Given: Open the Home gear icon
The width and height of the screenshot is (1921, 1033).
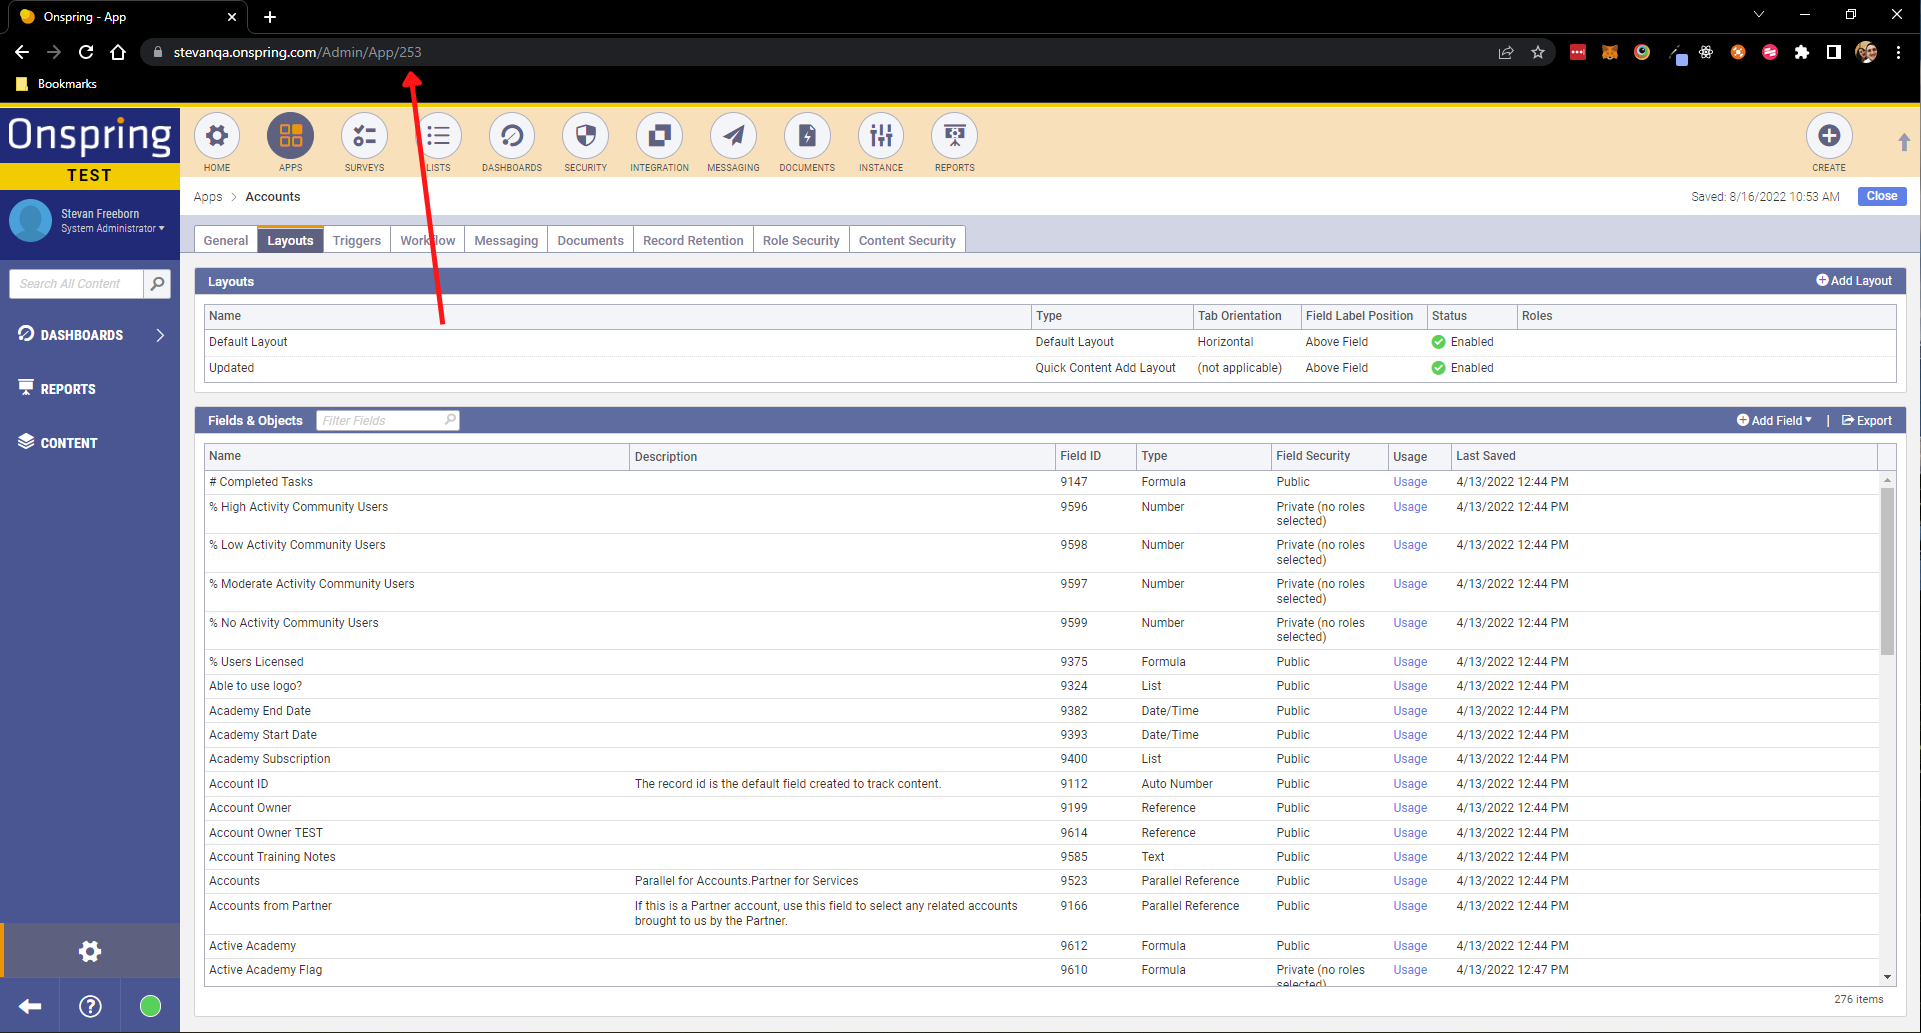Looking at the screenshot, I should pos(217,136).
